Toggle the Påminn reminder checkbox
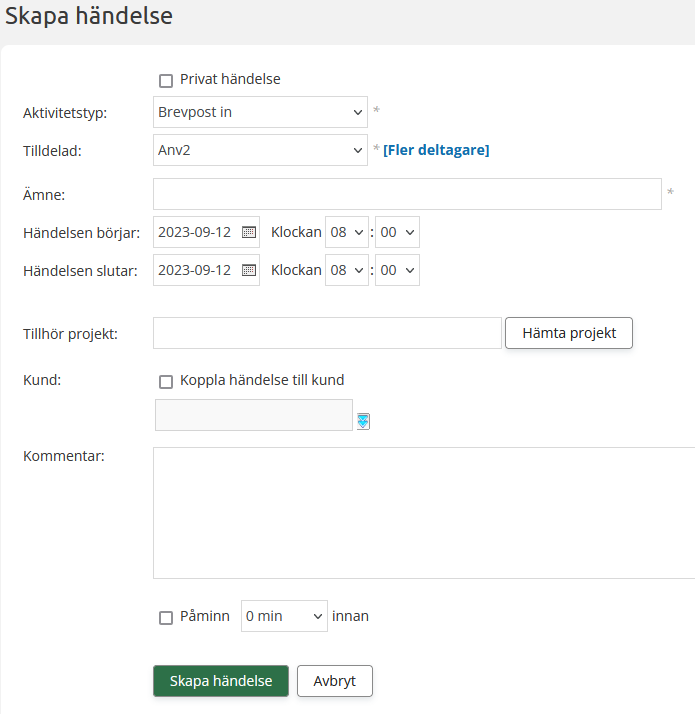695x714 pixels. [x=166, y=618]
